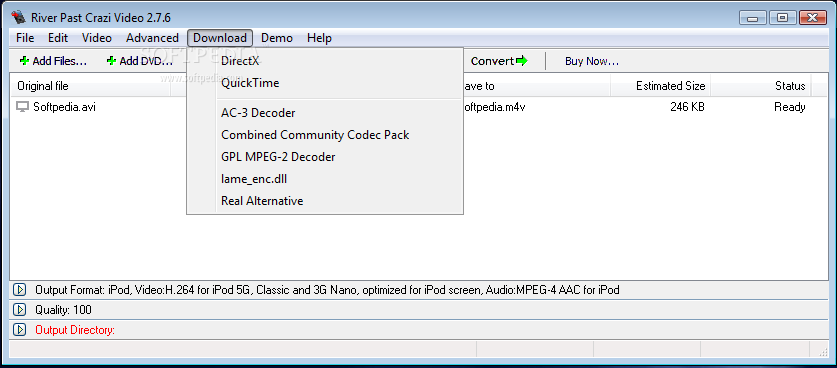This screenshot has height=368, width=837.
Task: Click the monitor icon beside Softpedia.avi
Action: pos(22,107)
